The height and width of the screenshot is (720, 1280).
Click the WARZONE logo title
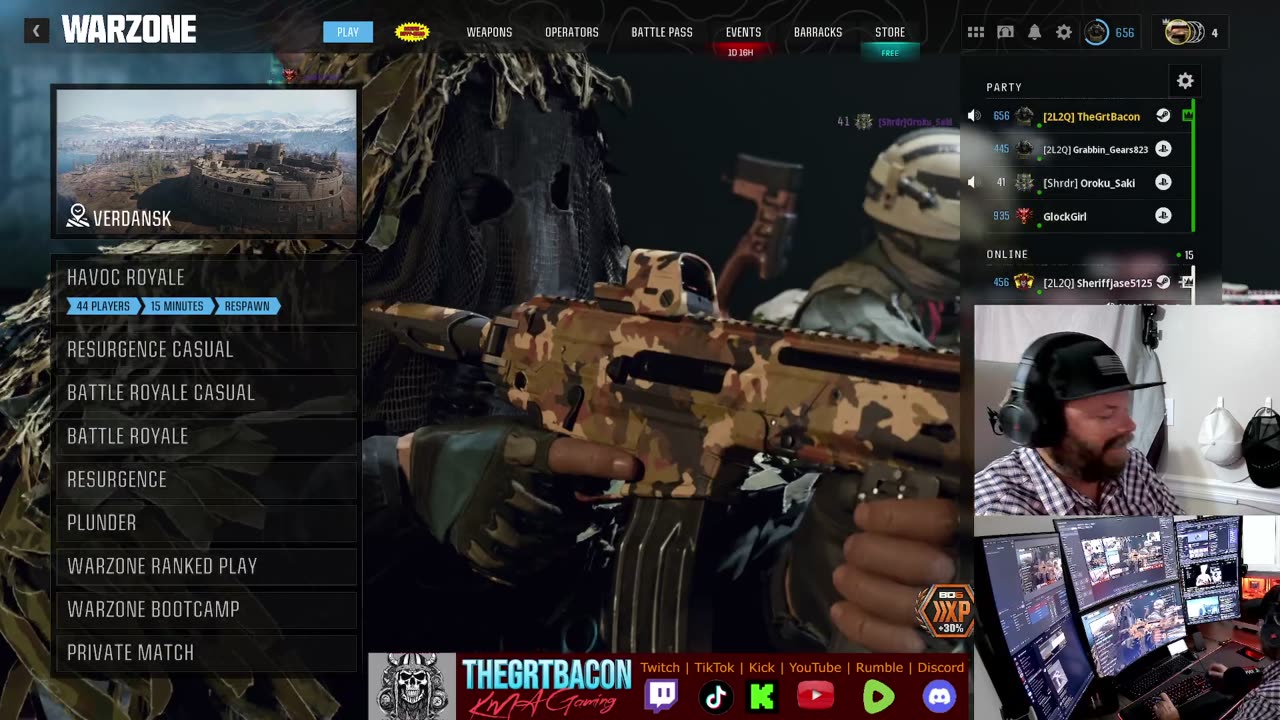129,31
